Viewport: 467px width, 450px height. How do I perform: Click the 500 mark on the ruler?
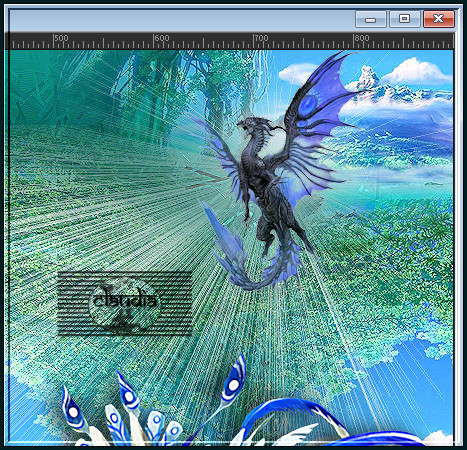click(x=61, y=38)
